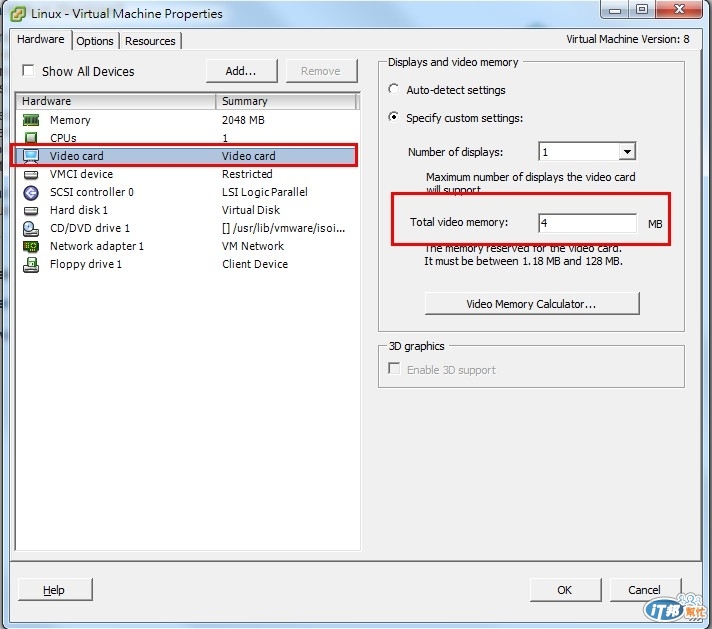712x629 pixels.
Task: Click the Memory chip icon
Action: [x=31, y=120]
